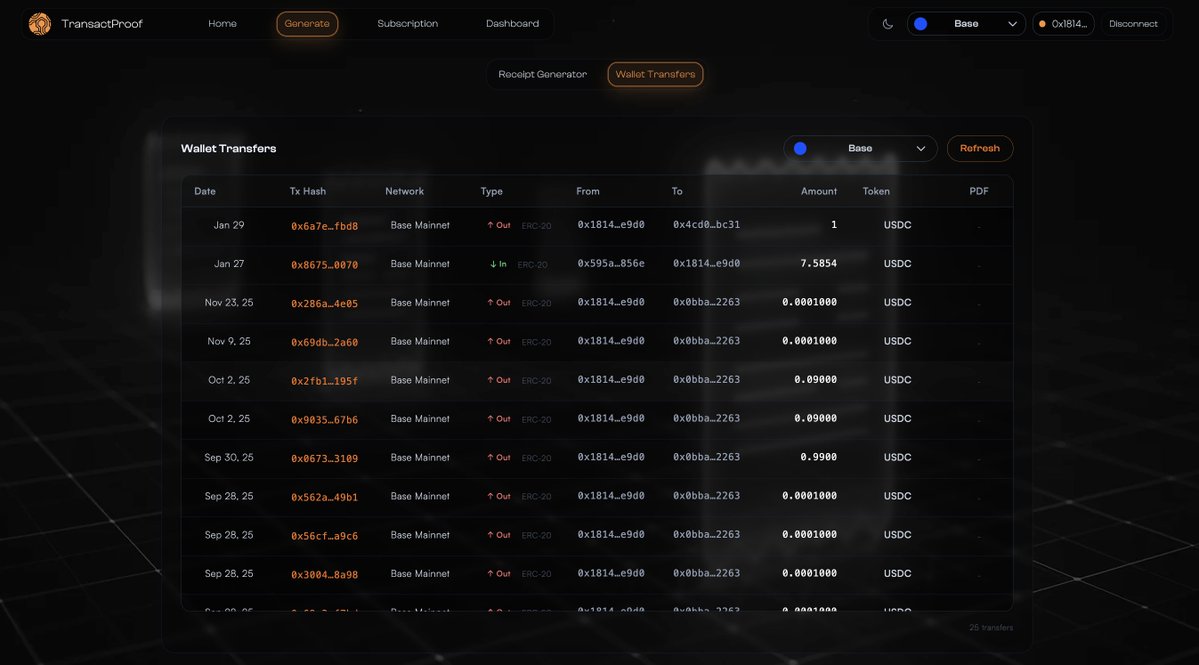This screenshot has width=1199, height=665.
Task: Open the Base network dropdown in header
Action: (x=966, y=24)
